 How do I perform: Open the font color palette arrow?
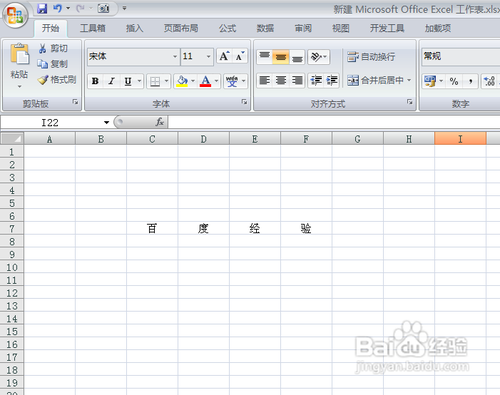(216, 81)
